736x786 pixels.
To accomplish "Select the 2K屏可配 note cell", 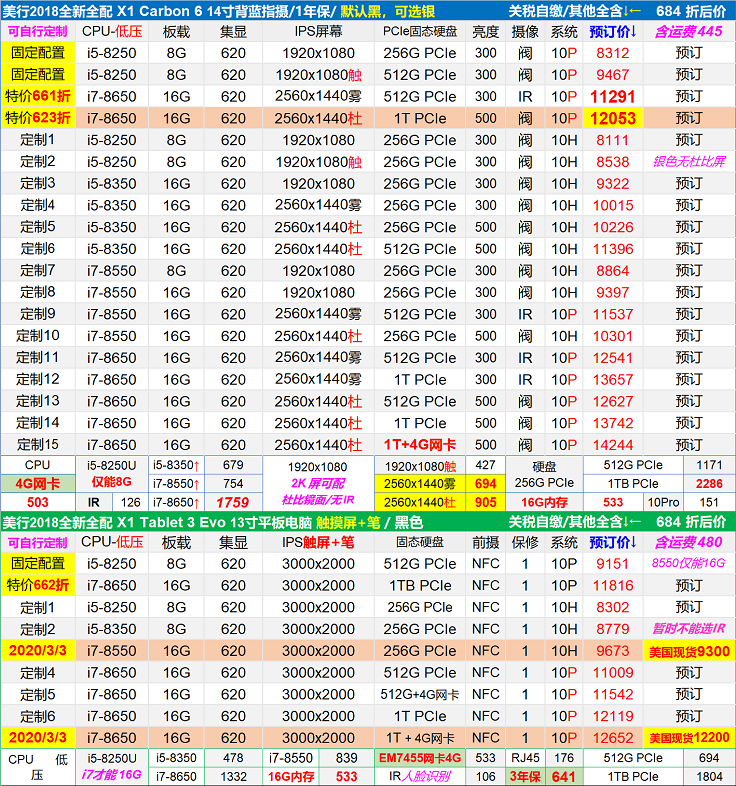I will pyautogui.click(x=318, y=483).
